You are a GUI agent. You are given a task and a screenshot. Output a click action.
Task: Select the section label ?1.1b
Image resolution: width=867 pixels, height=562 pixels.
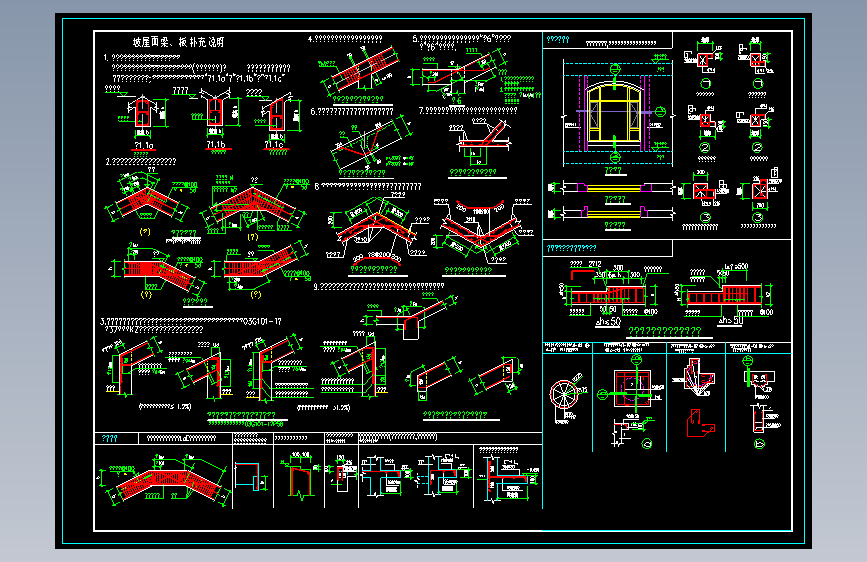[x=216, y=144]
